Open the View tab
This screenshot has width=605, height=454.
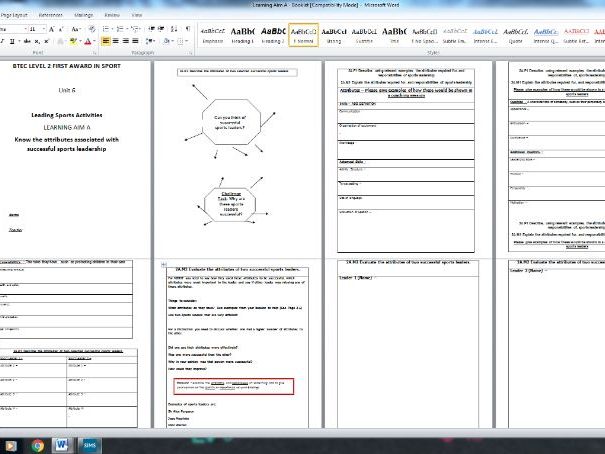137,15
